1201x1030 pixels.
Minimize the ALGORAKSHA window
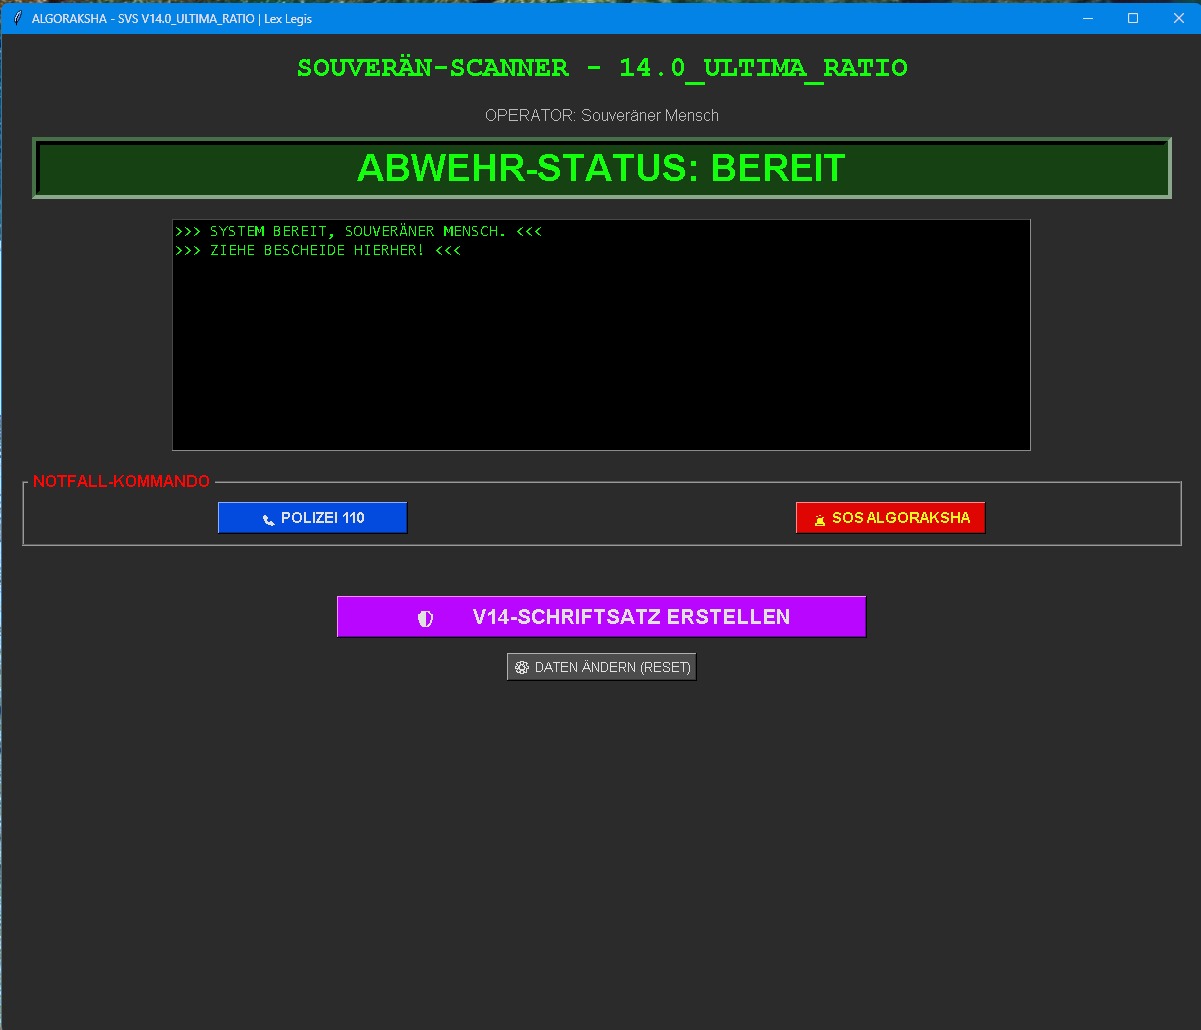click(x=1087, y=18)
